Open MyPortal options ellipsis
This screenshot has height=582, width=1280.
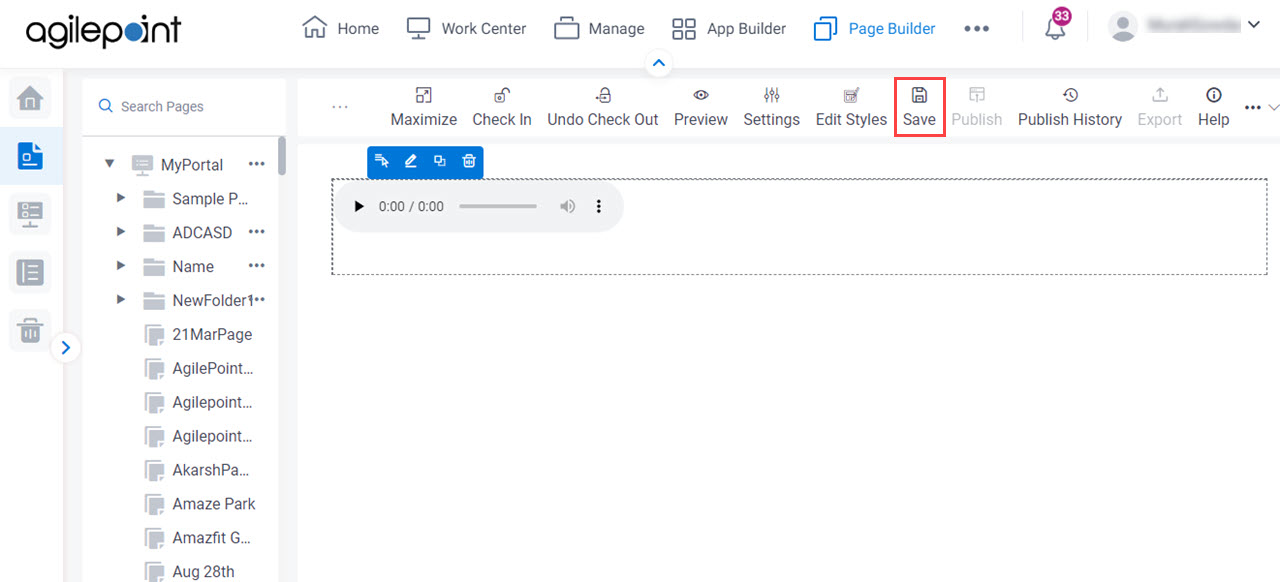click(257, 164)
